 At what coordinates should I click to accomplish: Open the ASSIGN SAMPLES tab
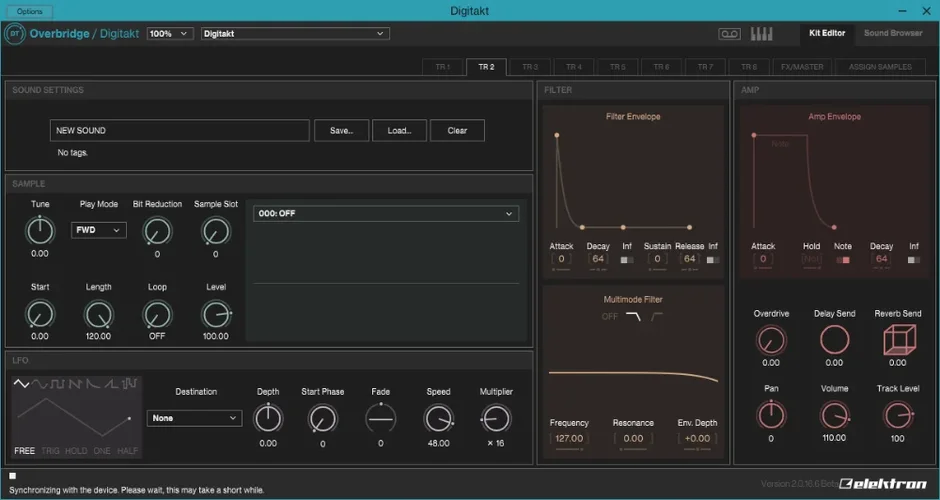pyautogui.click(x=880, y=67)
